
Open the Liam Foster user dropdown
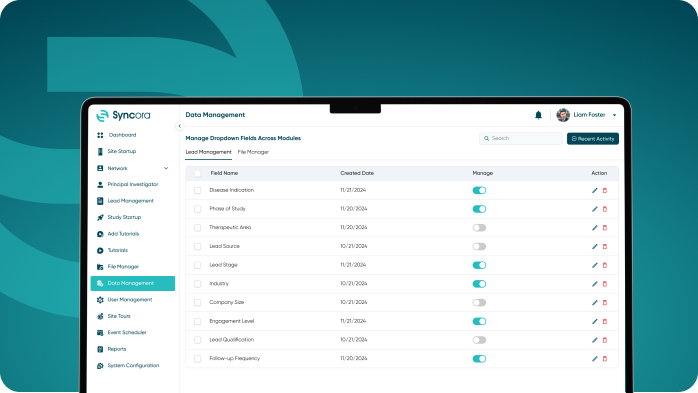click(x=614, y=115)
